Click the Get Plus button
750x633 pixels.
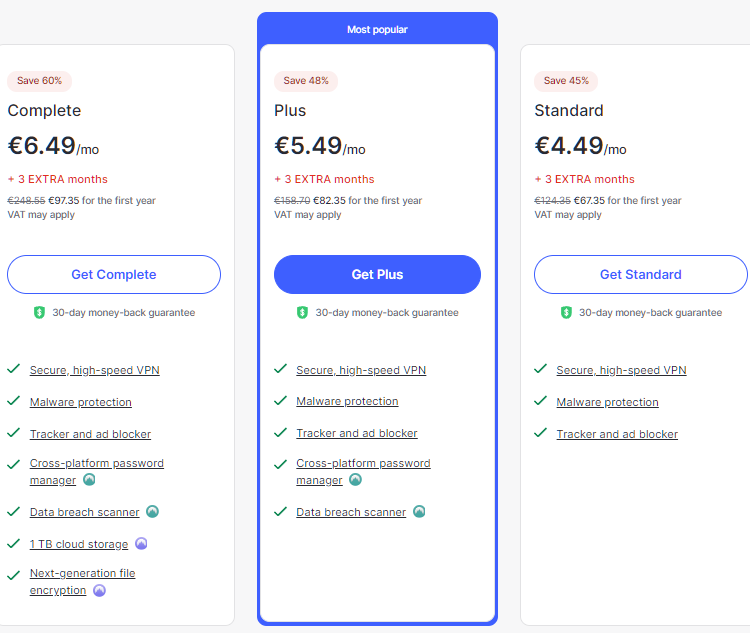[x=377, y=274]
